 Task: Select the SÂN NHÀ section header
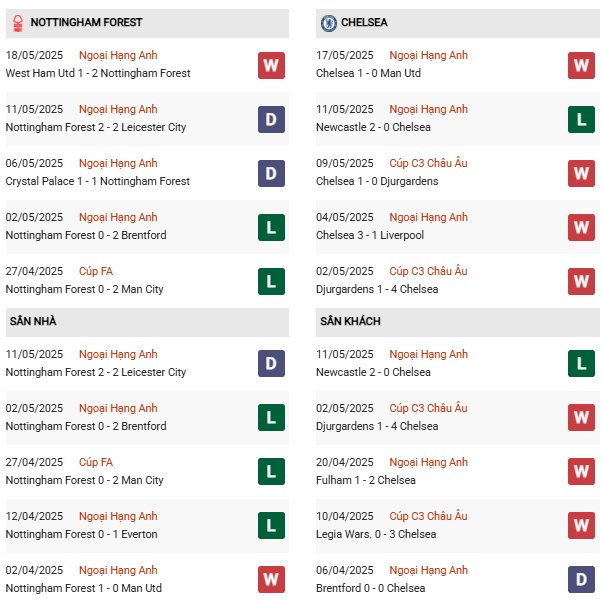point(34,321)
